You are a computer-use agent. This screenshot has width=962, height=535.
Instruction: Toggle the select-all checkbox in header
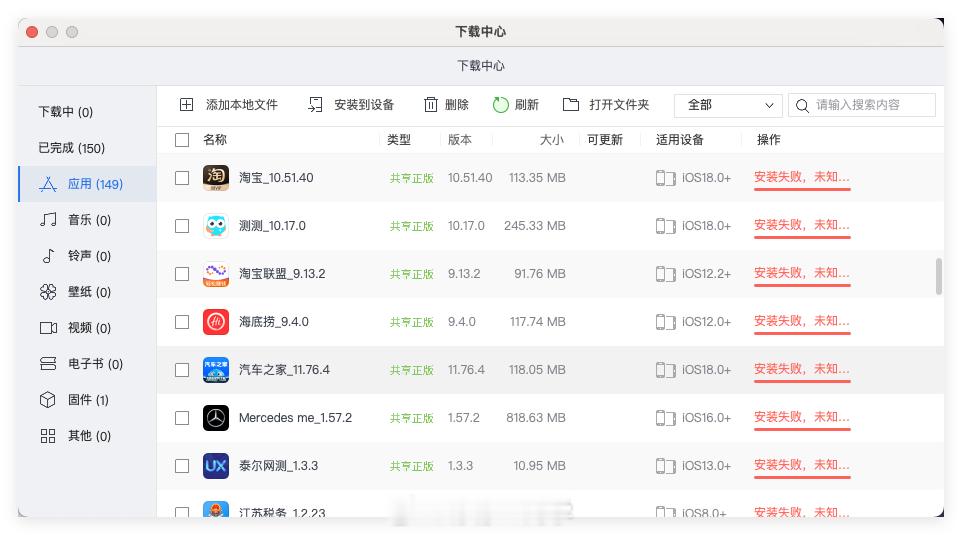click(182, 140)
